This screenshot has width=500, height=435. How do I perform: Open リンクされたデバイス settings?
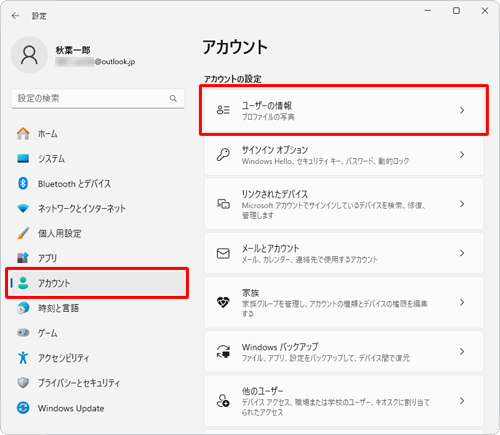pos(344,204)
